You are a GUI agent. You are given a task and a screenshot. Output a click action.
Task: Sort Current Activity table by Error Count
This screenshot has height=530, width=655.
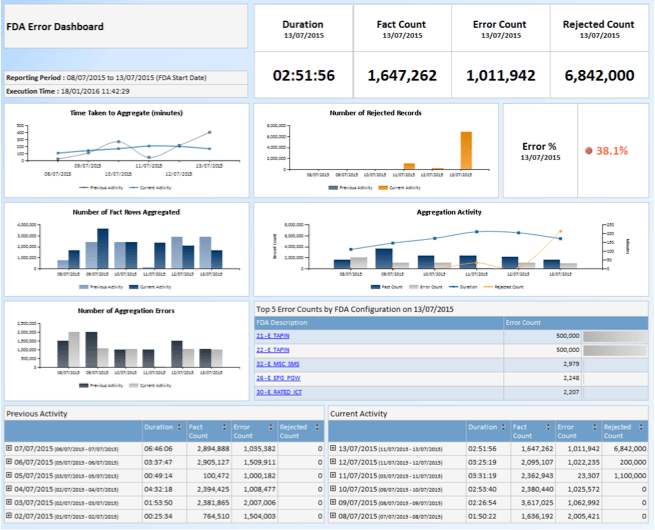(595, 427)
